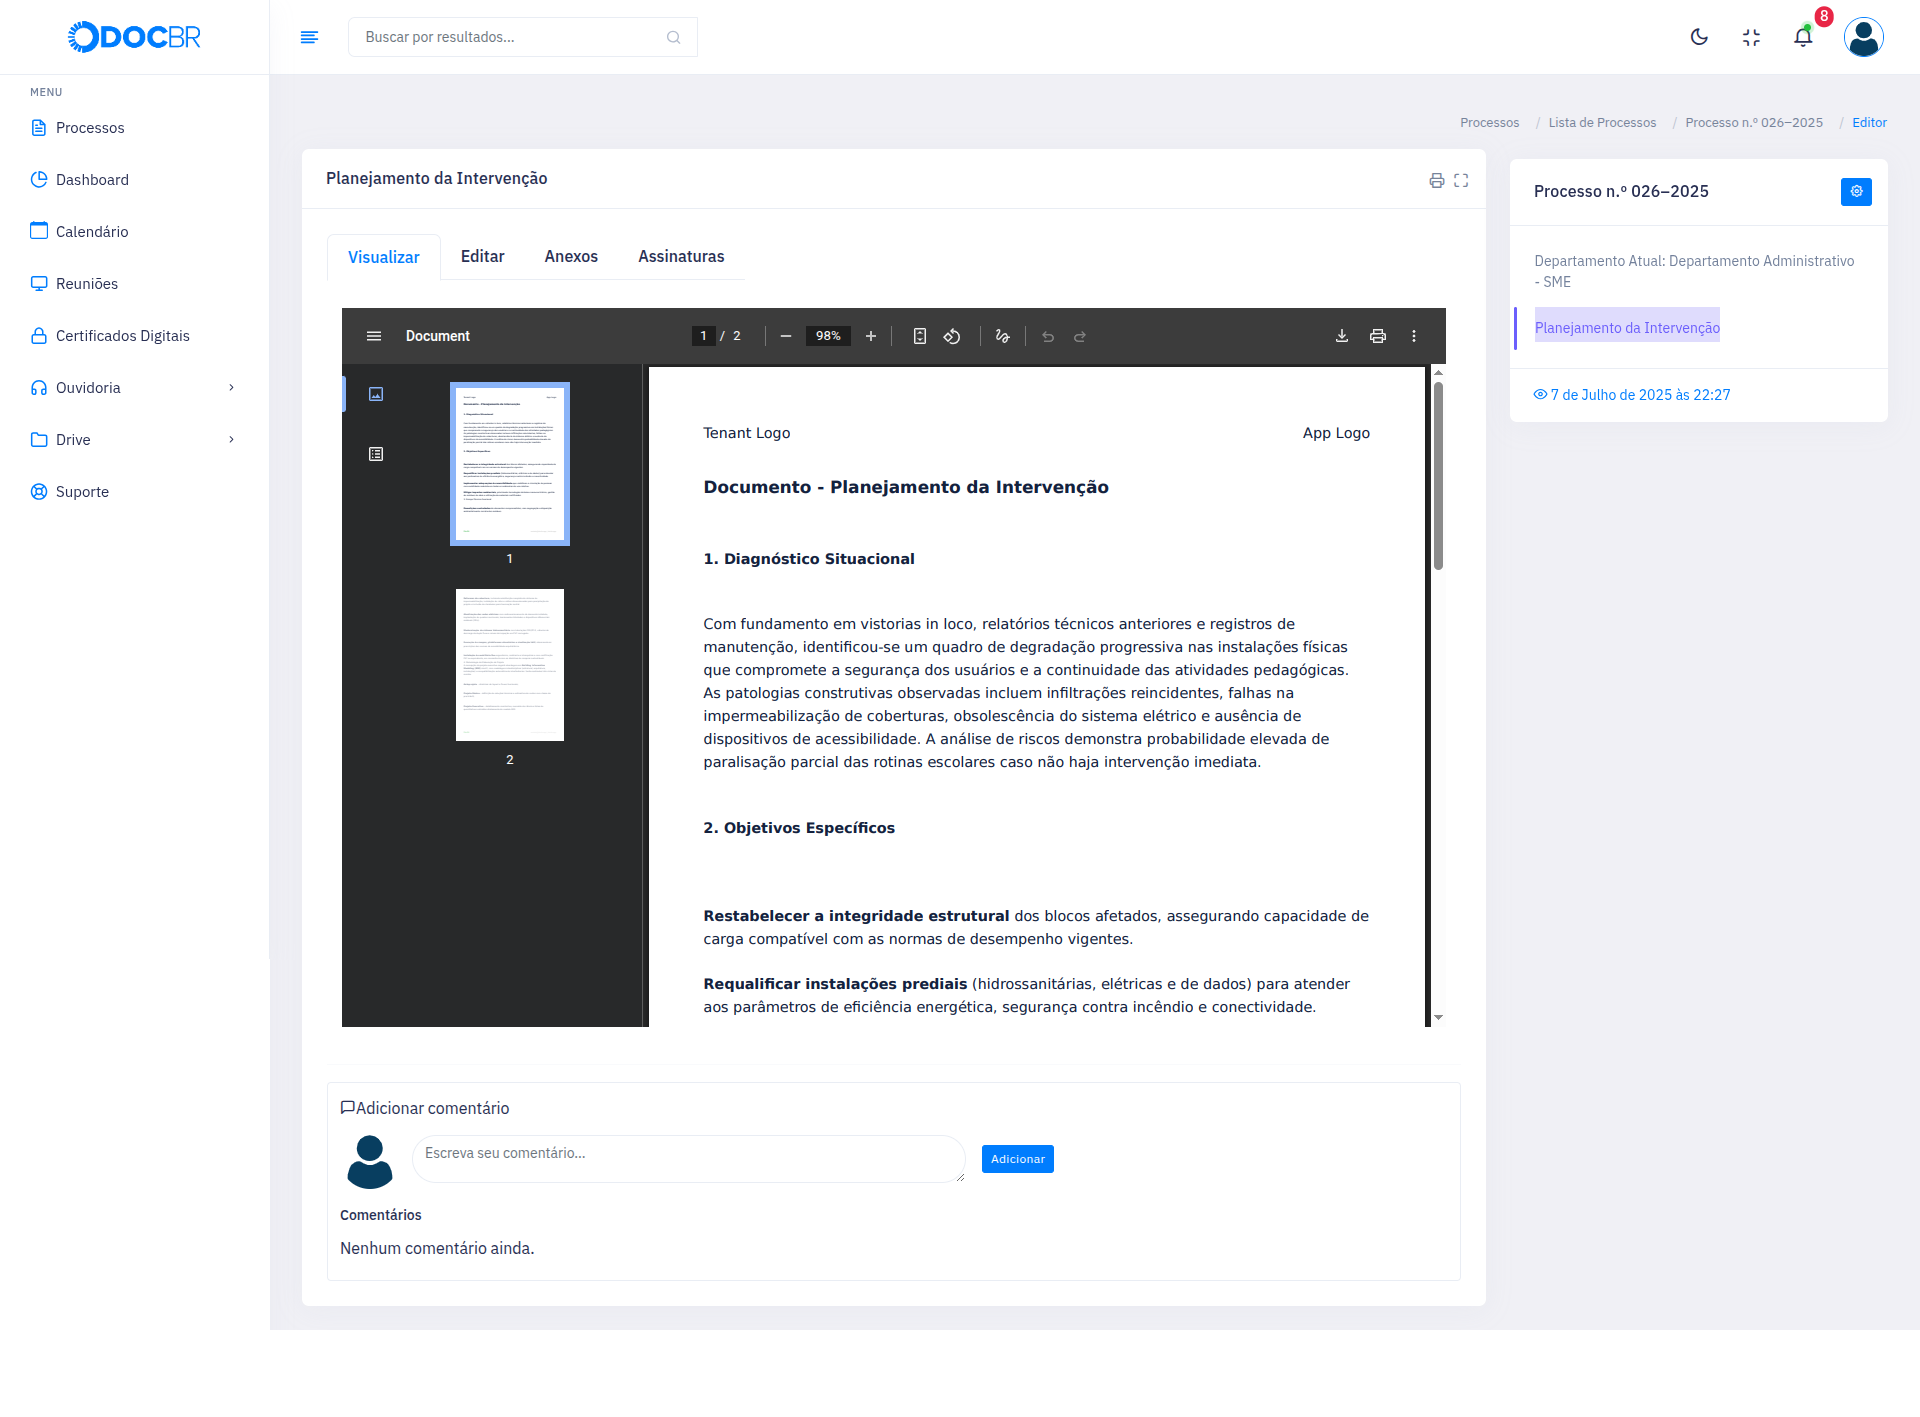
Task: Switch to the Editar tab
Action: [482, 256]
